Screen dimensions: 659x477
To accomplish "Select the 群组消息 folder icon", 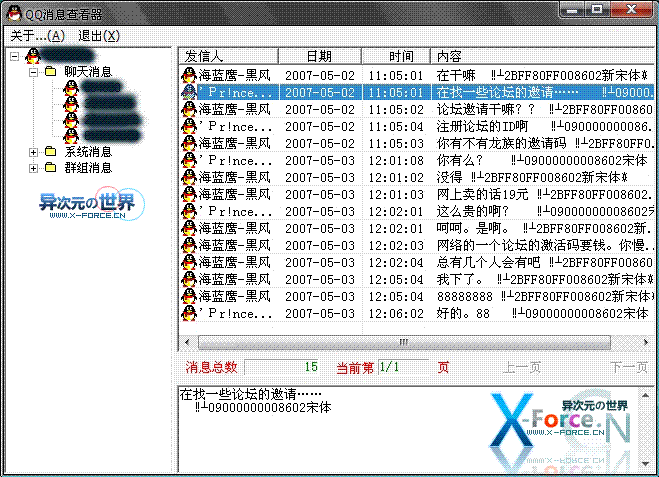I will coord(50,168).
